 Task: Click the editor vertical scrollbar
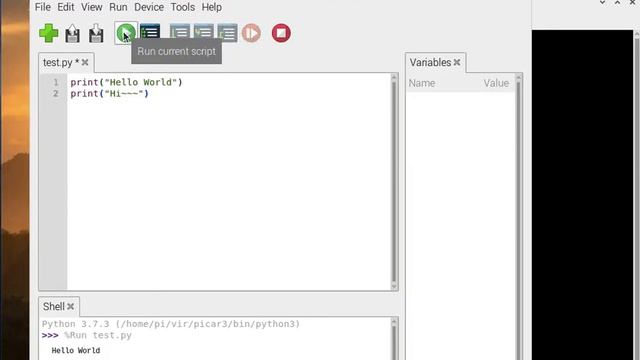[394, 182]
